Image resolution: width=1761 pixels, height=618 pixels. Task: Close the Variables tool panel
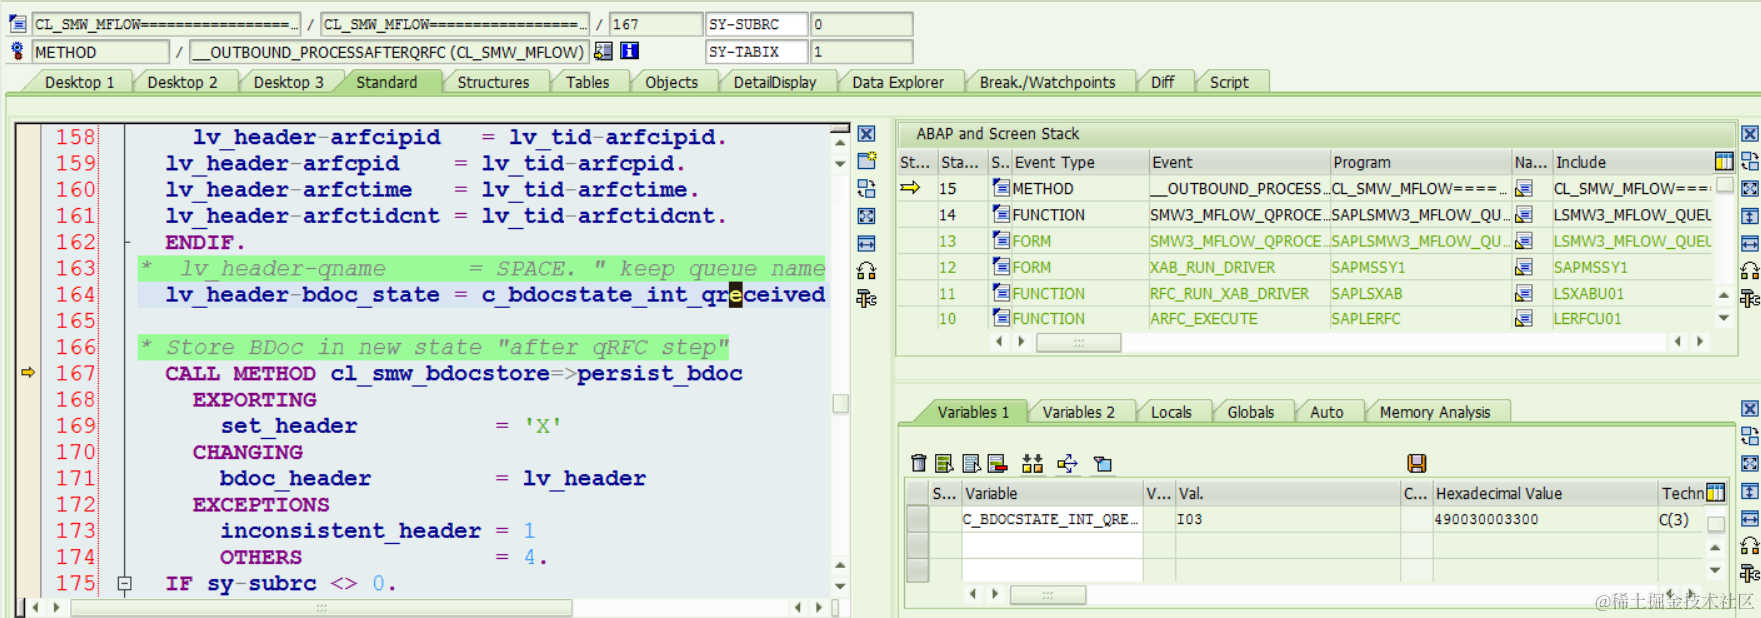point(1750,408)
